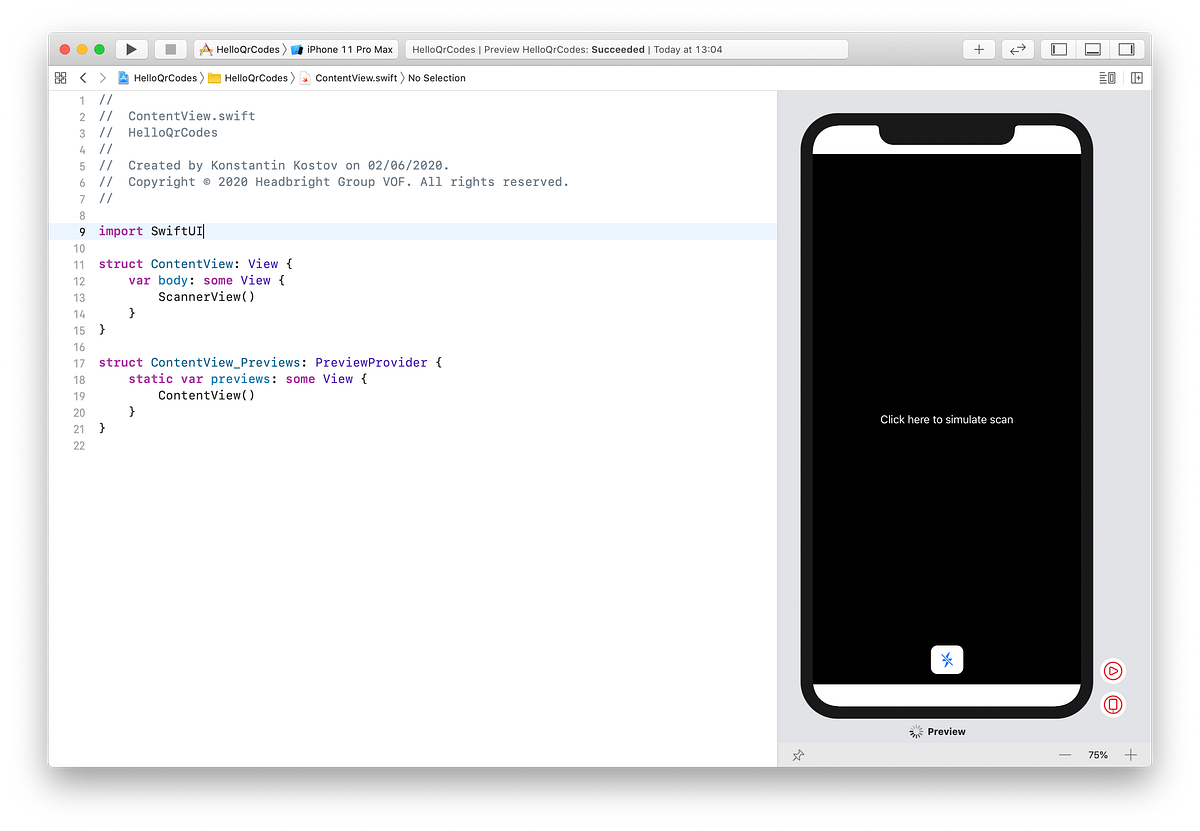Screen dimensions: 1200x831
Task: Place cursor on the import SwiftUI line
Action: point(150,231)
